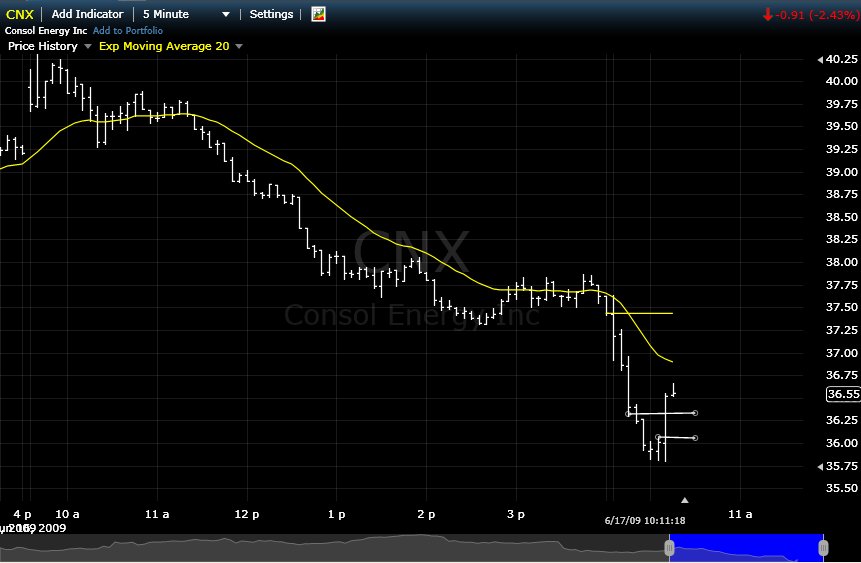Click the gray overview chart area
Viewport: 861px width, 563px height.
pos(332,548)
